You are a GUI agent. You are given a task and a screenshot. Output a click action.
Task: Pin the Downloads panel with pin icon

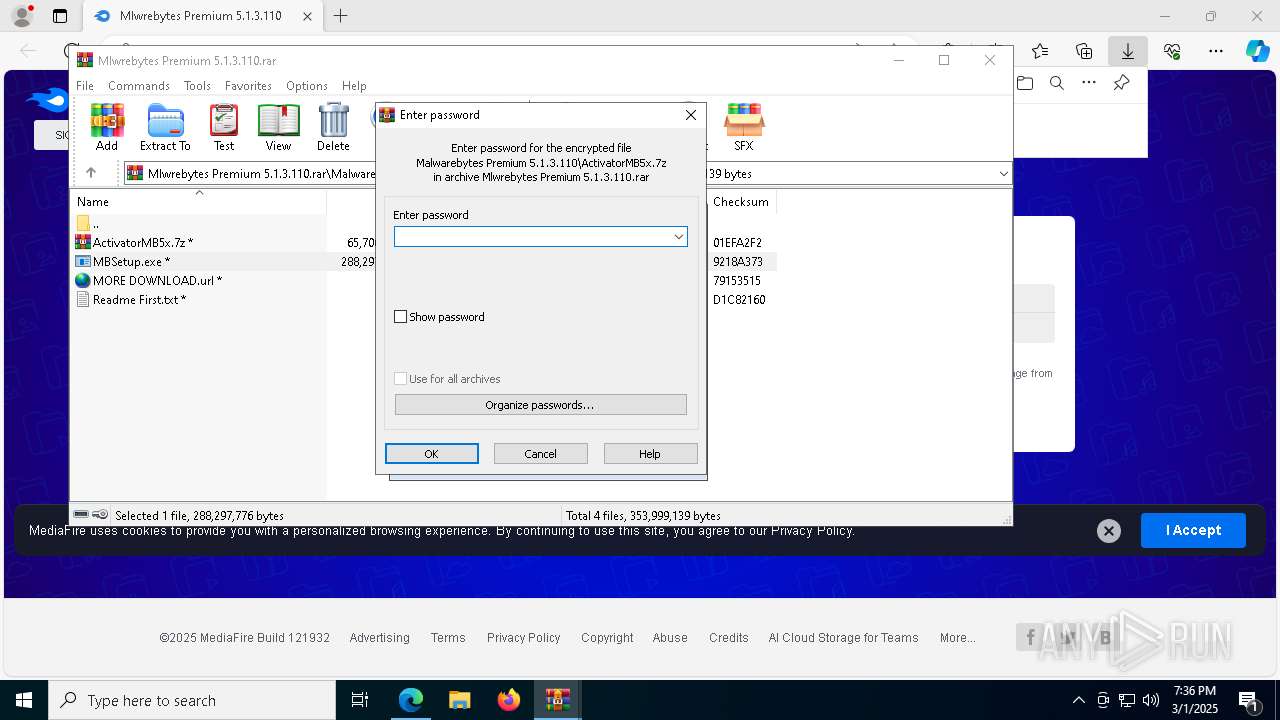coord(1122,83)
